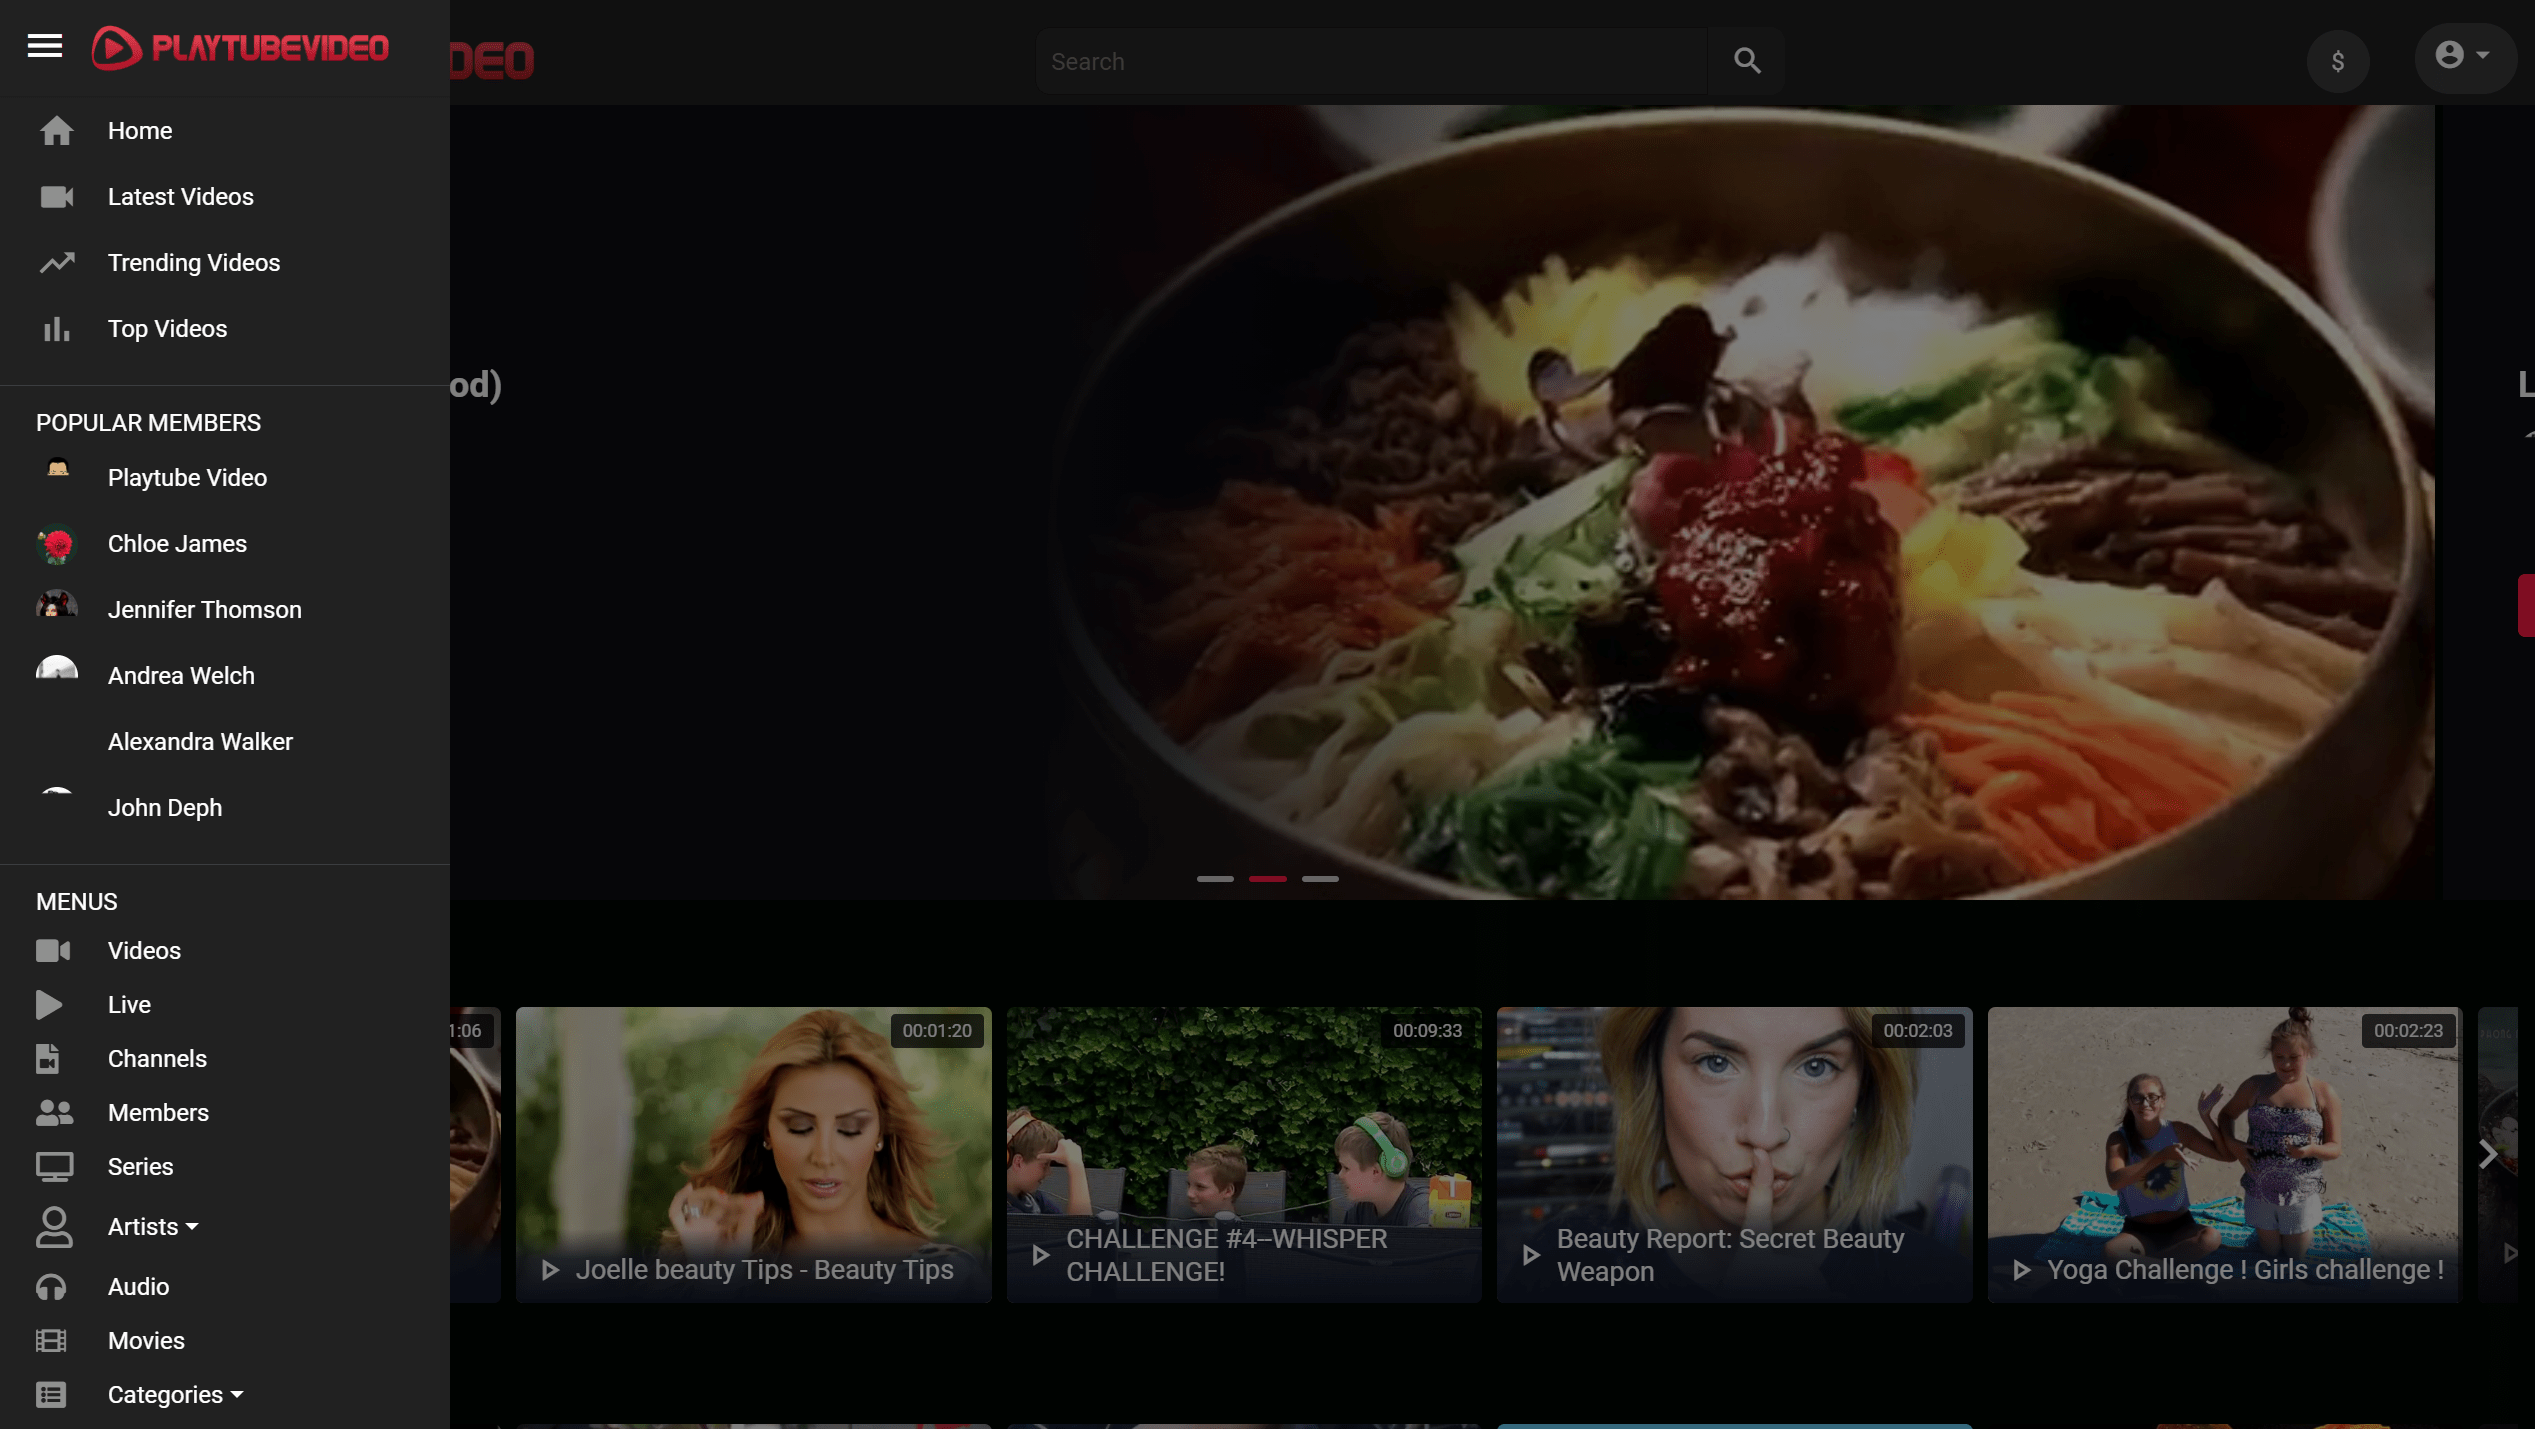The height and width of the screenshot is (1429, 2535).
Task: Click the Top Videos bar chart icon
Action: pos(54,327)
